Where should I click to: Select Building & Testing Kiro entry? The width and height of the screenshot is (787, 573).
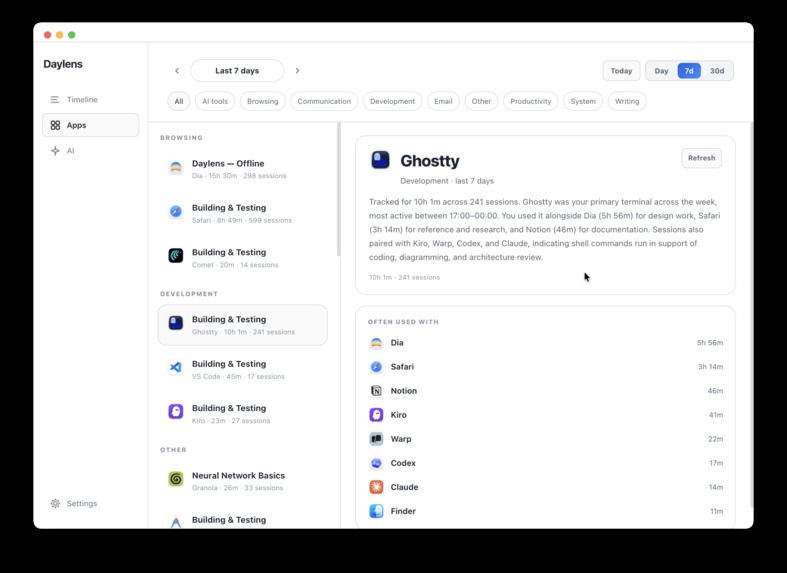tap(242, 413)
